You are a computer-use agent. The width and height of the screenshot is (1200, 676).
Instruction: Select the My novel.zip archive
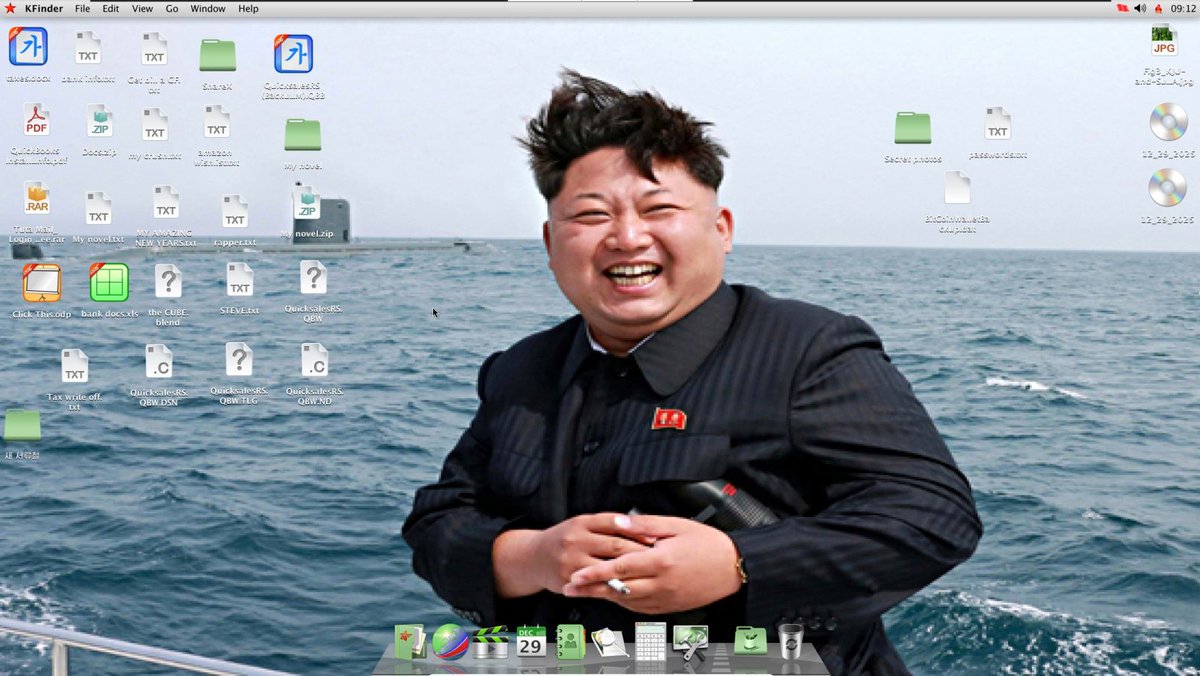coord(306,203)
